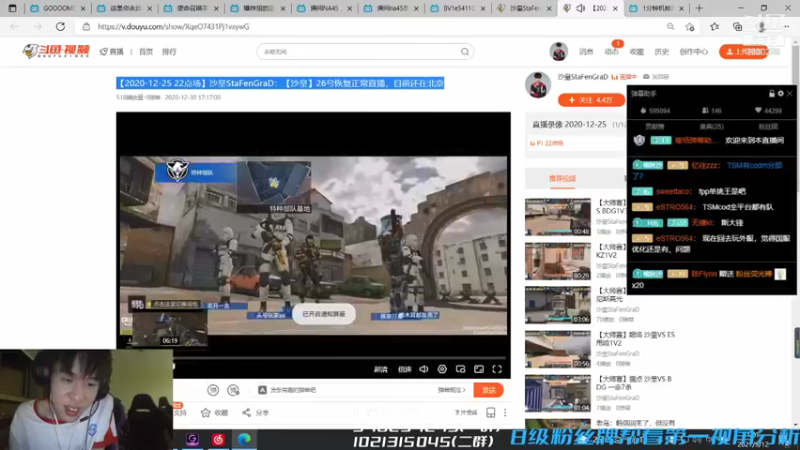Open the 超清 quality selector in player
The image size is (800, 450).
click(x=381, y=369)
